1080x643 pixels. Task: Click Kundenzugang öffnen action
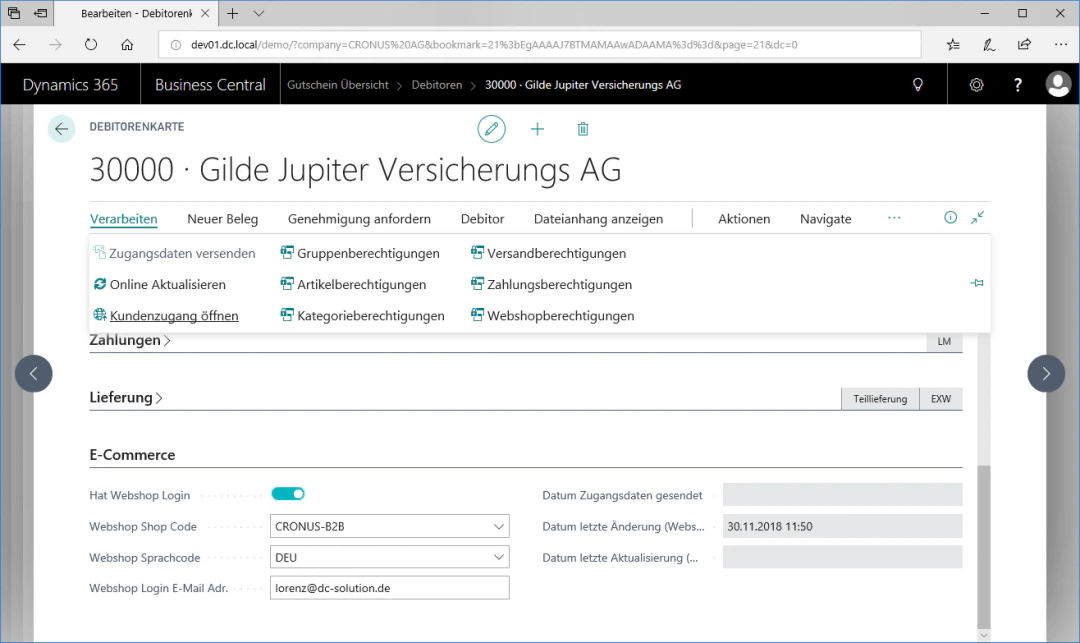point(166,315)
